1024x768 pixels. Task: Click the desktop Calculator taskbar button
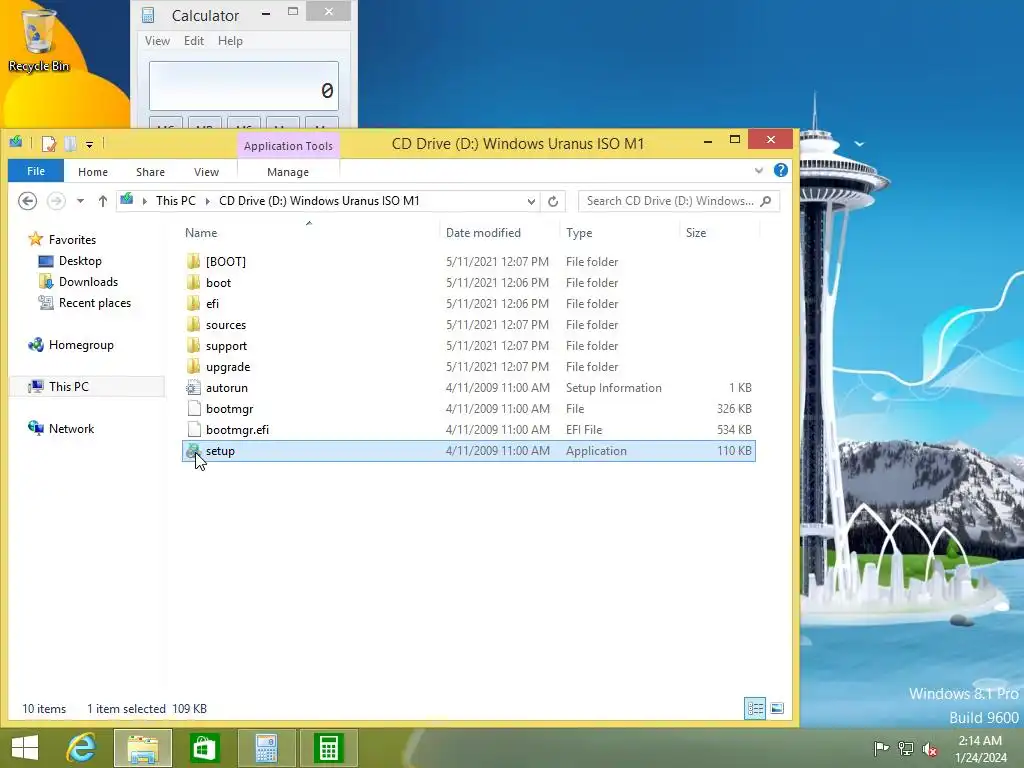(266, 748)
